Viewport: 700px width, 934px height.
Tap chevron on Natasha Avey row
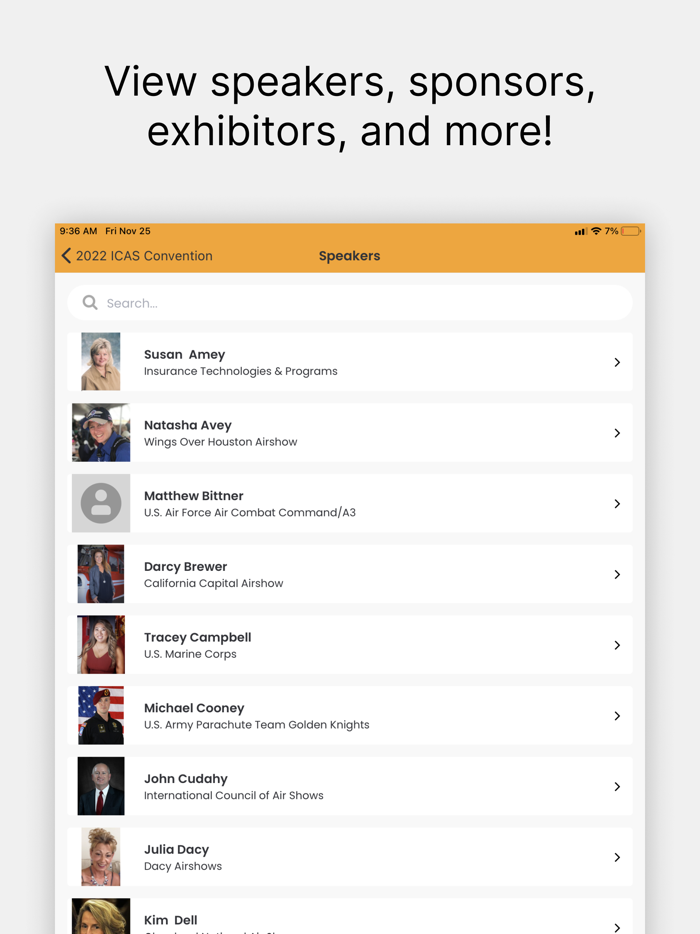pyautogui.click(x=617, y=433)
